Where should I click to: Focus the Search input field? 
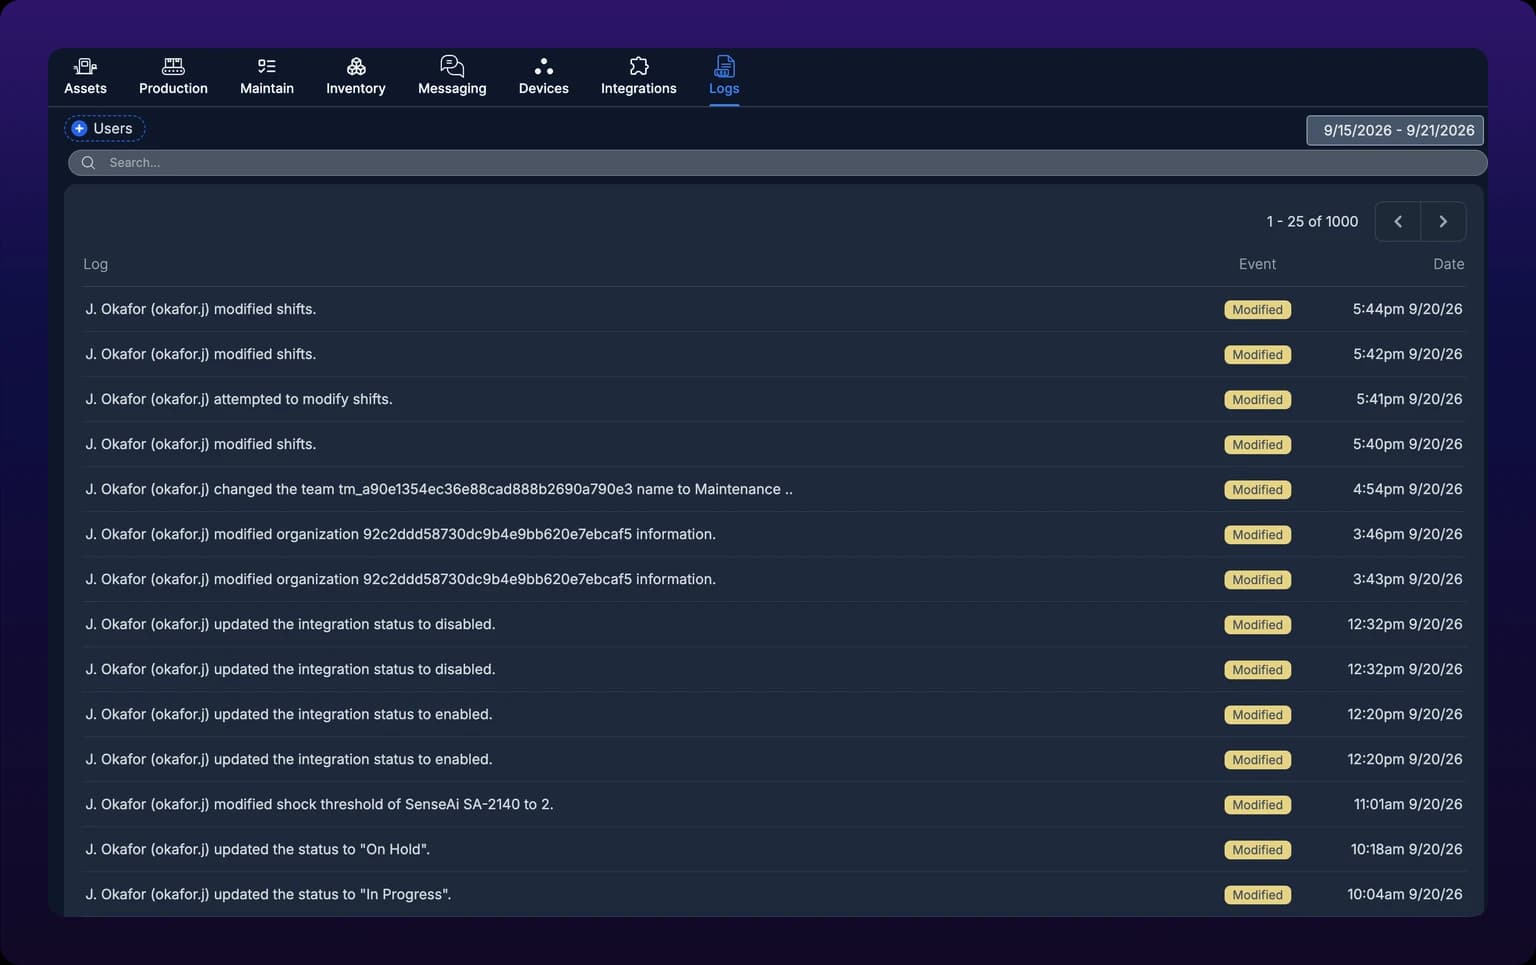(777, 163)
